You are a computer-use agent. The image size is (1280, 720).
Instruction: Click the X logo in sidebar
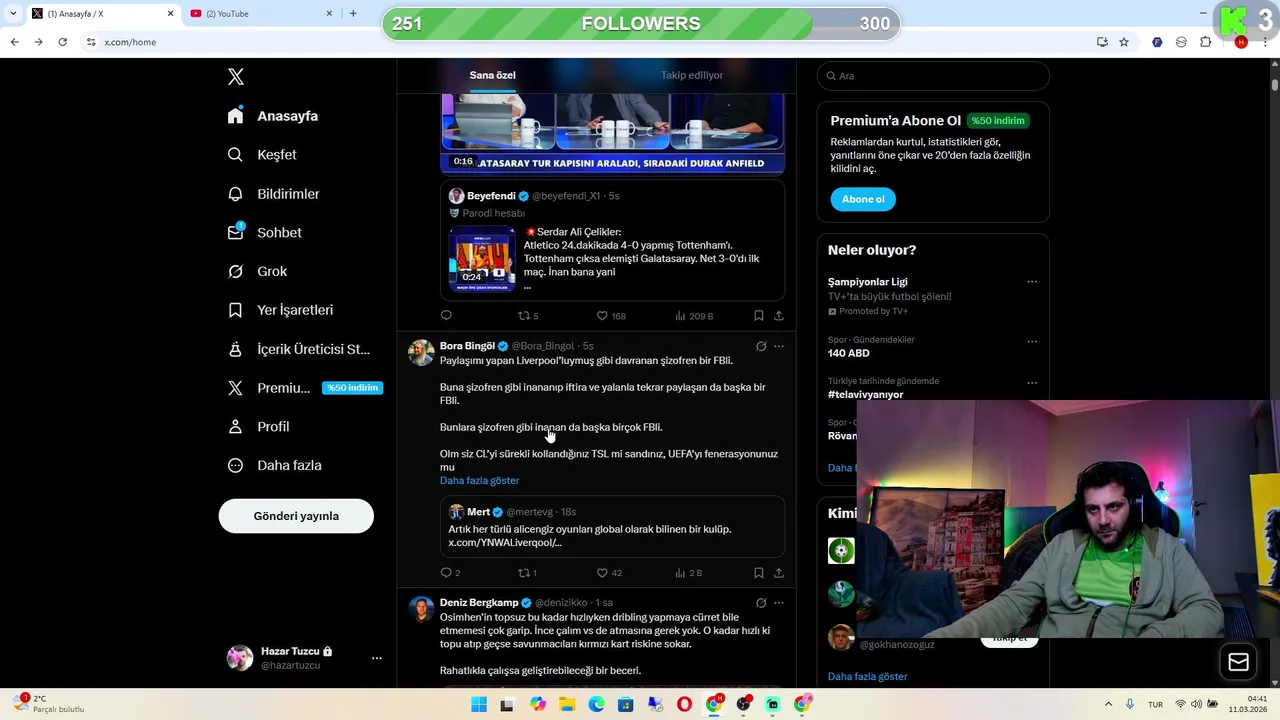click(235, 76)
